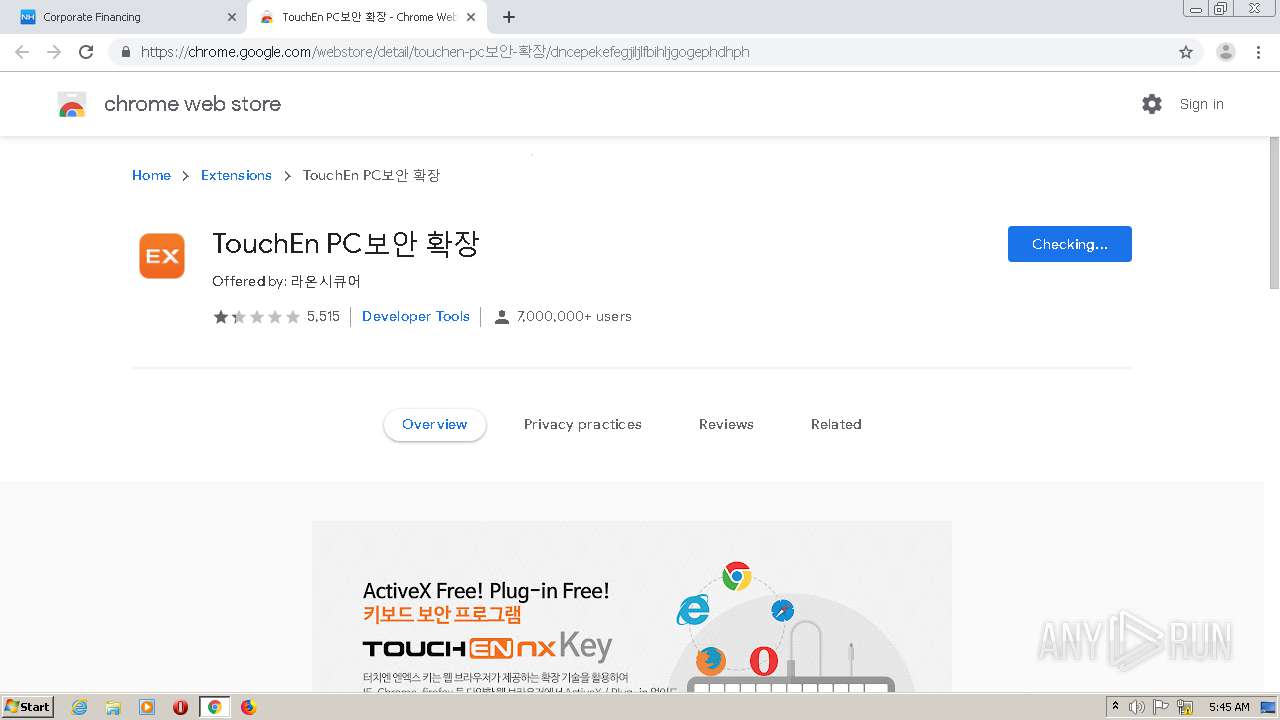Launch Opera from the taskbar

pos(180,707)
